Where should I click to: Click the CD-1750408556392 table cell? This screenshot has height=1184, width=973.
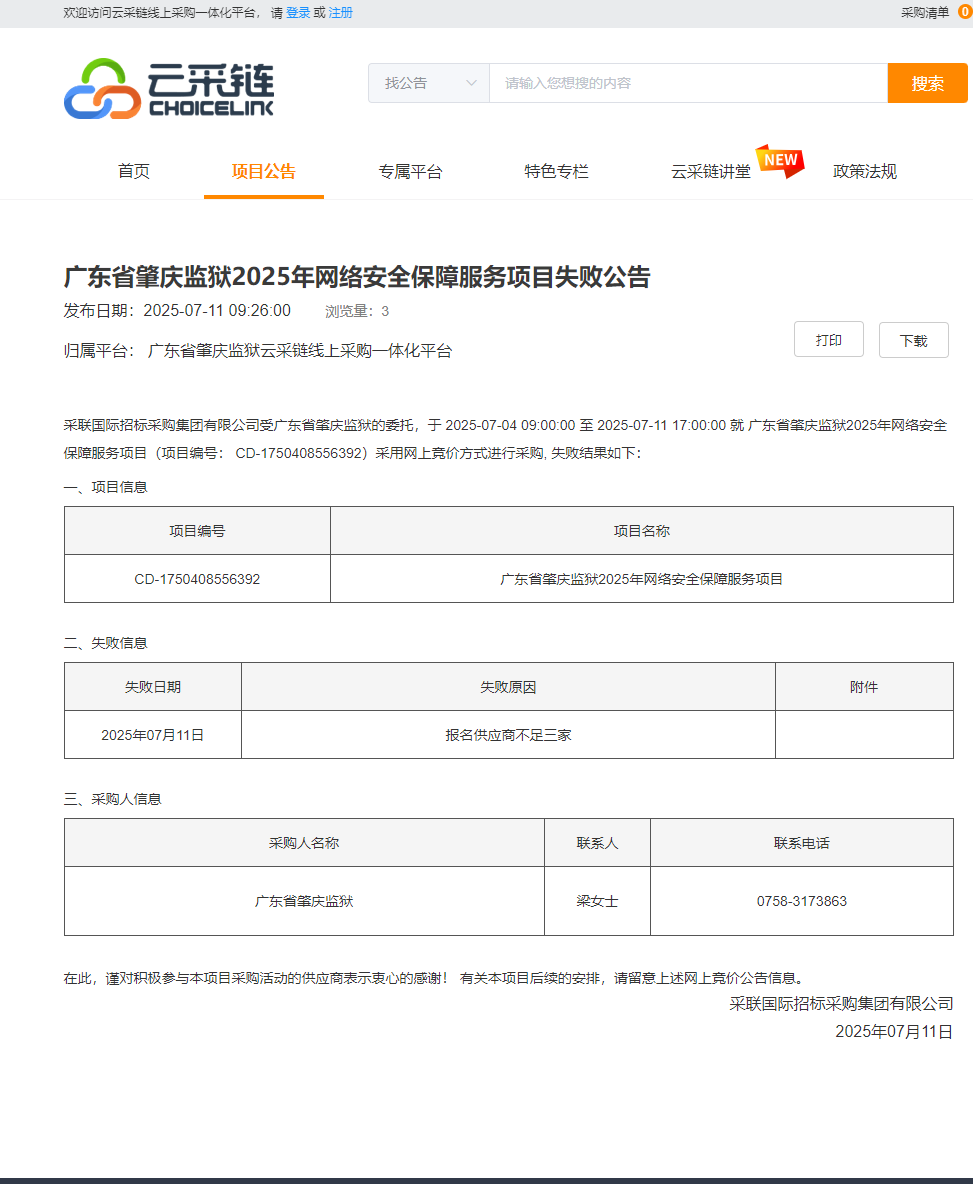point(197,579)
